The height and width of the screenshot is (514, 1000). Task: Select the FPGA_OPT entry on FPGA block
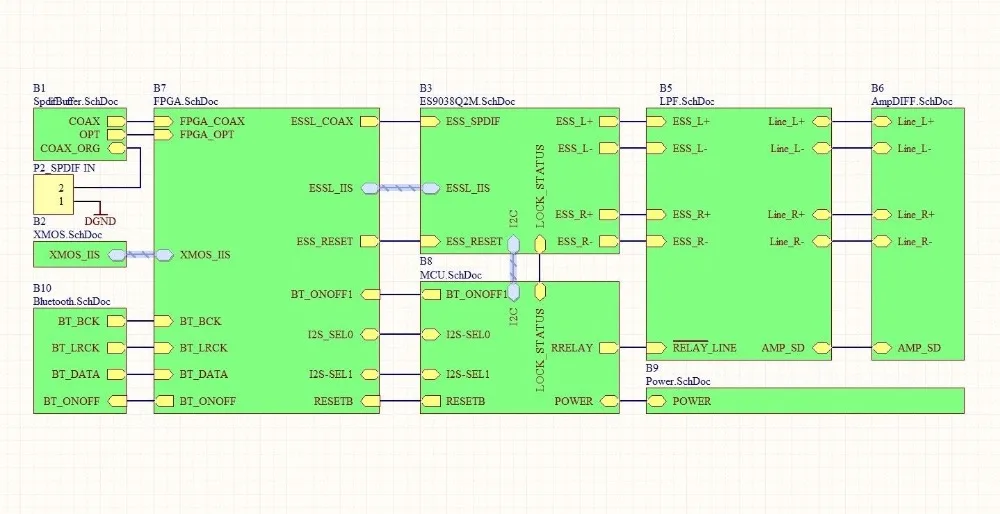coord(164,135)
